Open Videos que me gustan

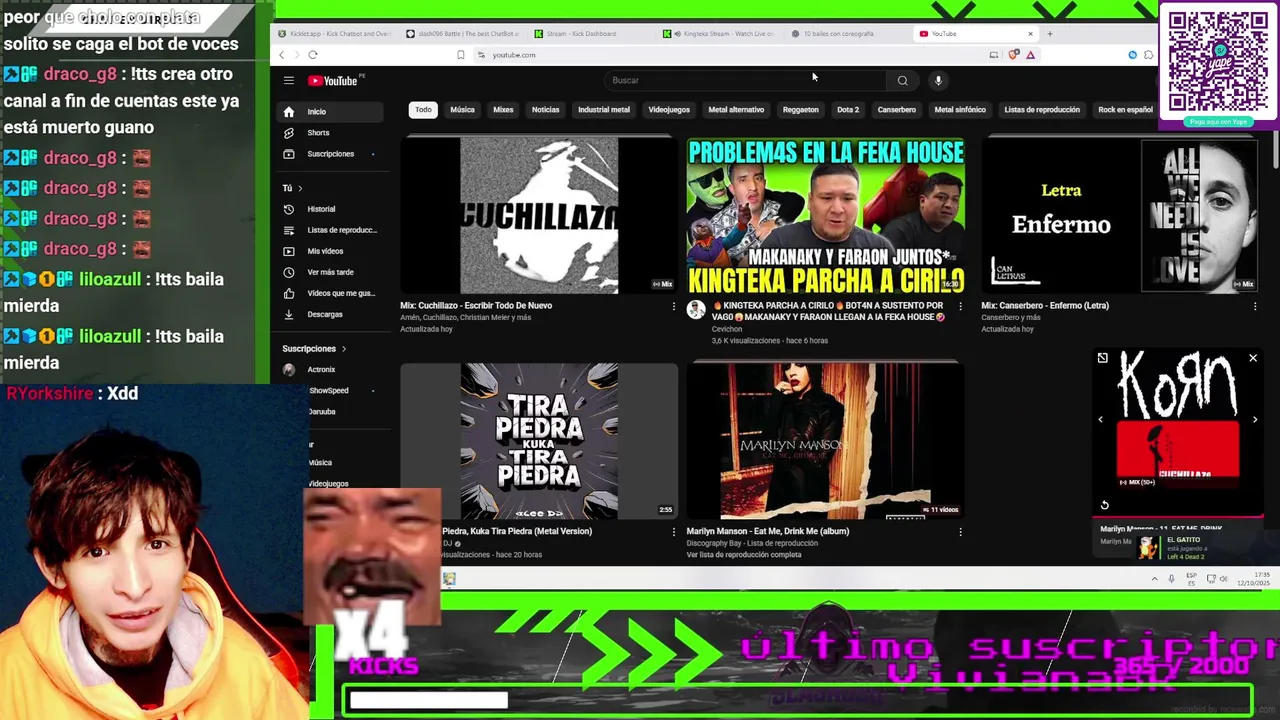pyautogui.click(x=328, y=293)
